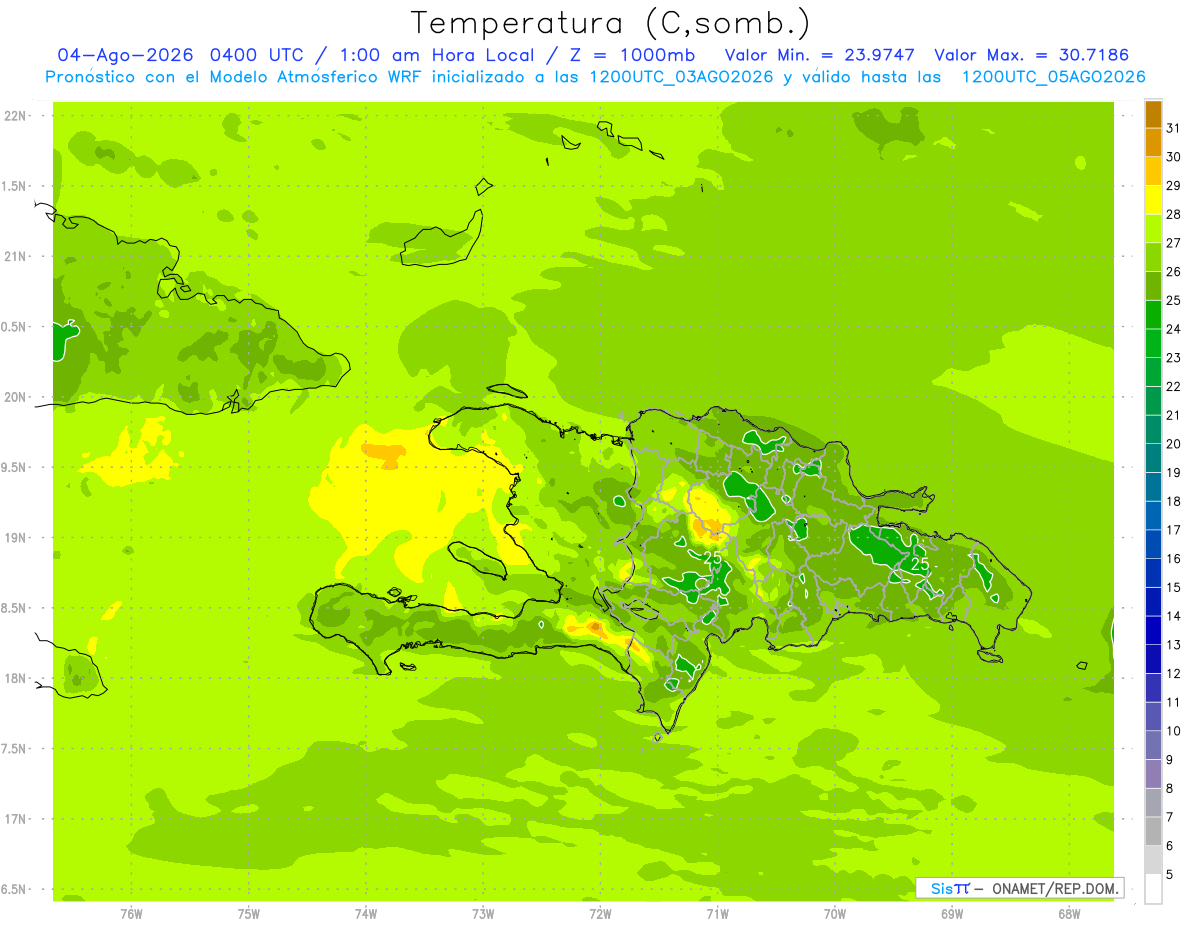Viewport: 1200px width, 927px height.
Task: Click "1:00 am Hora Local" text
Action: pos(437,55)
